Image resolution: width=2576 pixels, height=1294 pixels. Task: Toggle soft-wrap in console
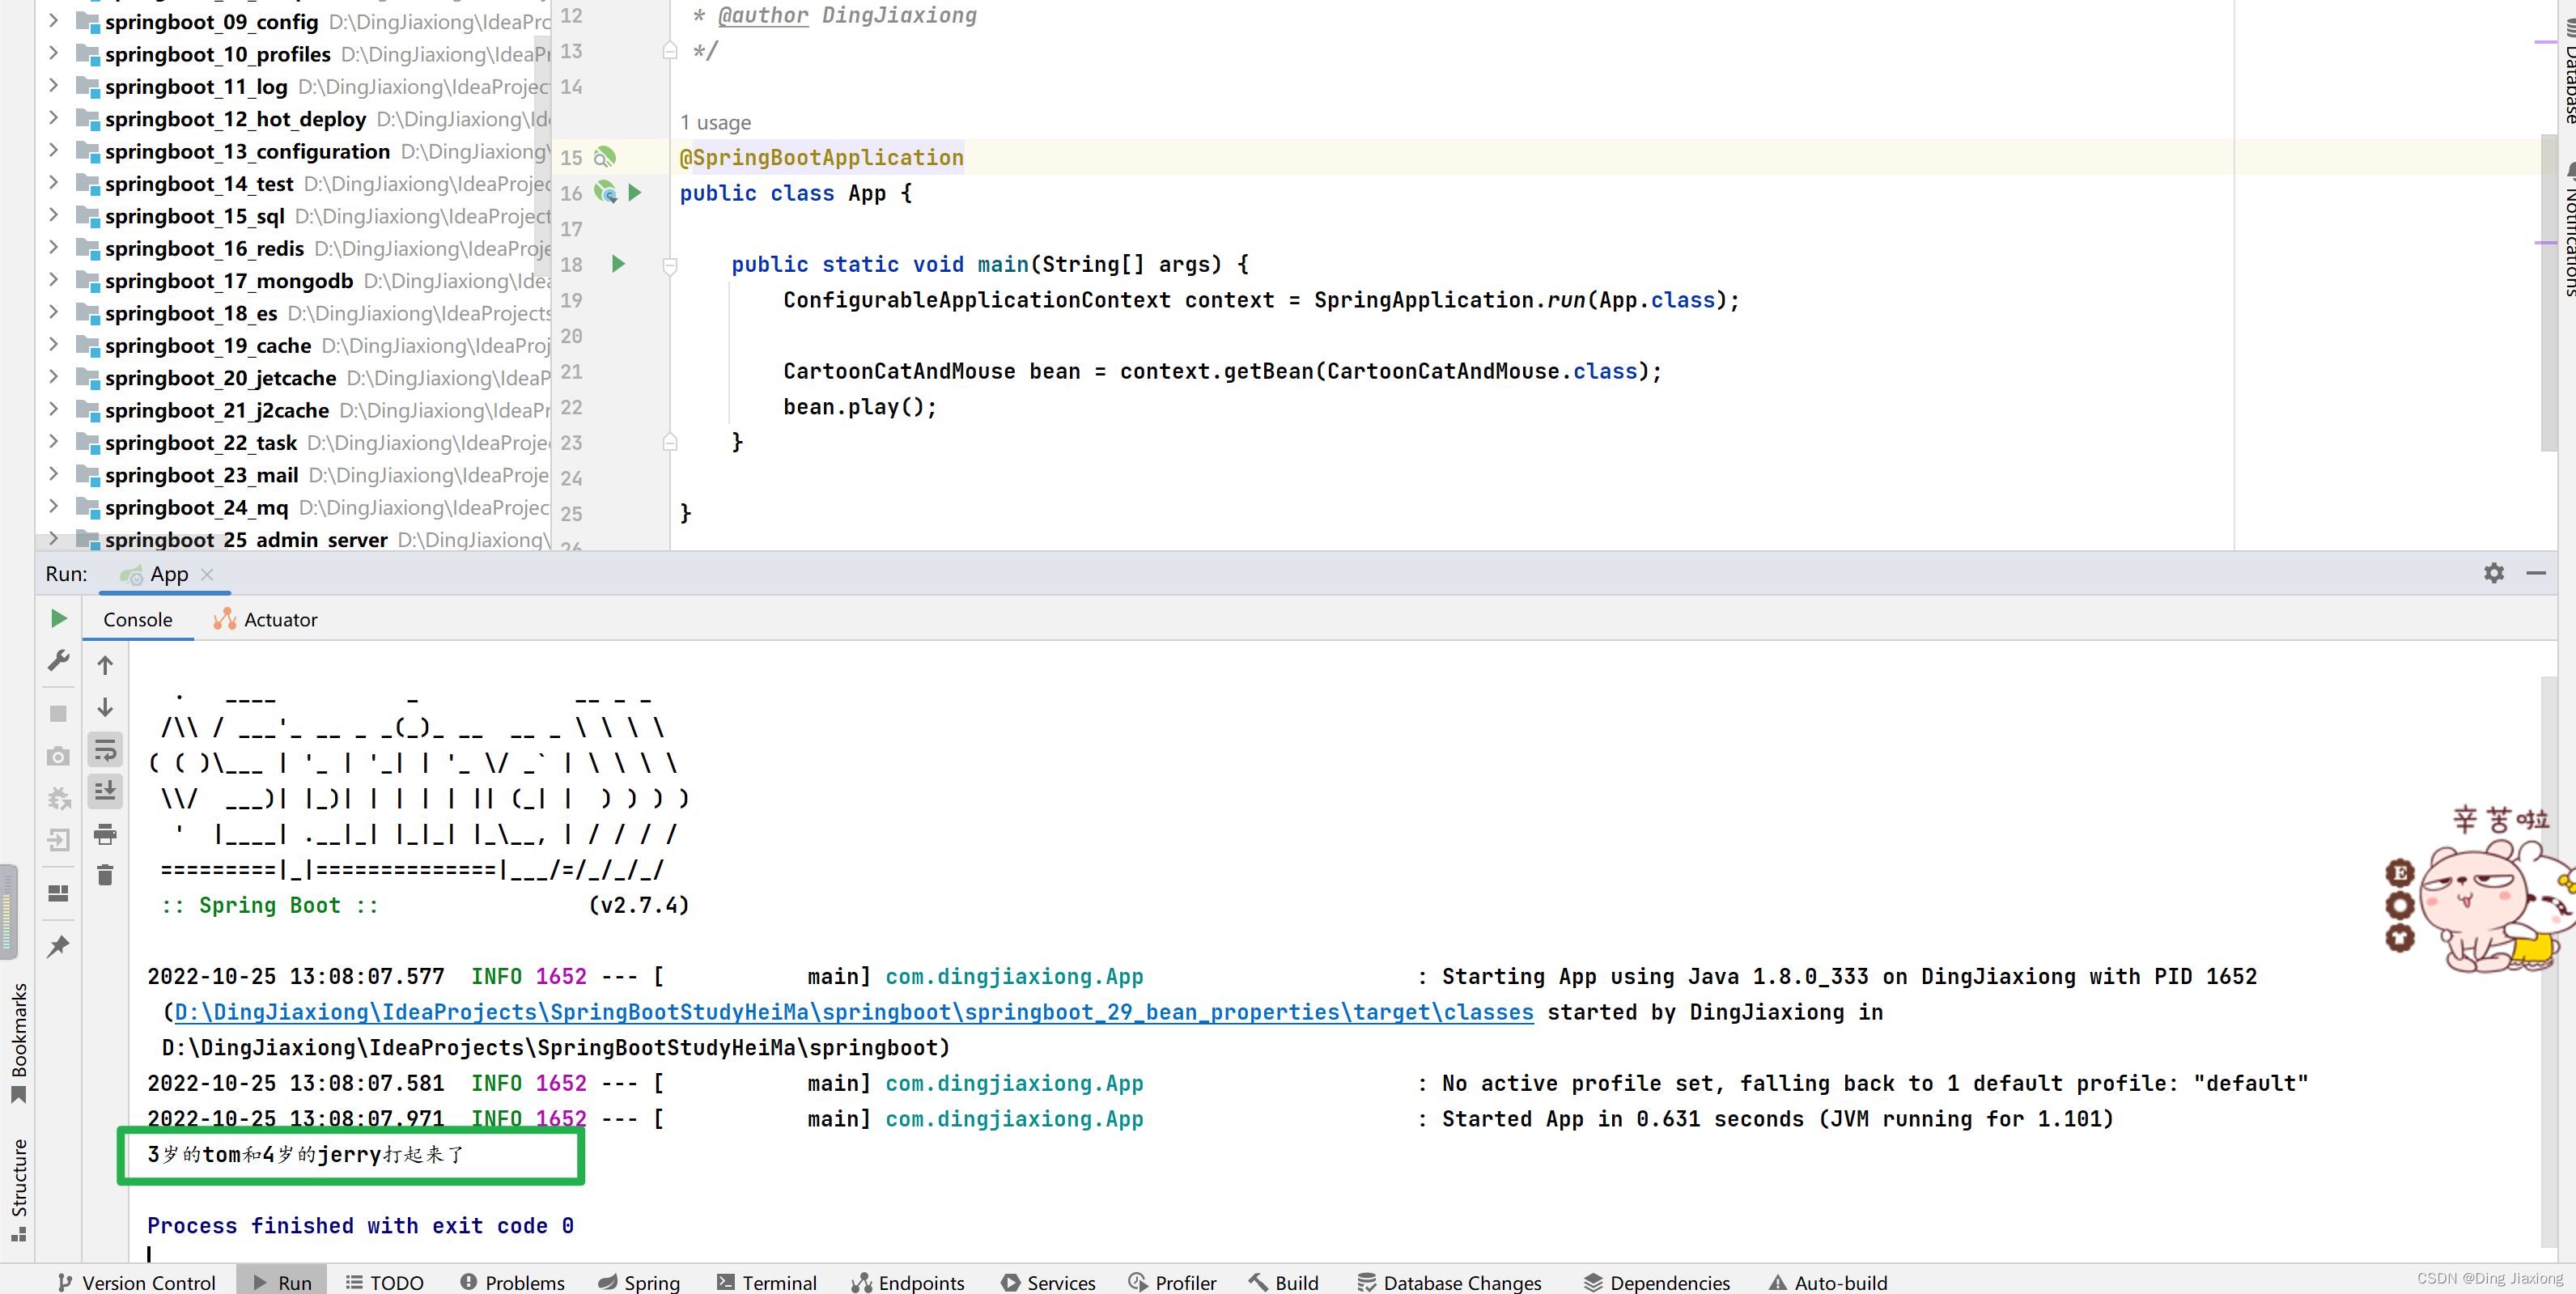pos(105,750)
